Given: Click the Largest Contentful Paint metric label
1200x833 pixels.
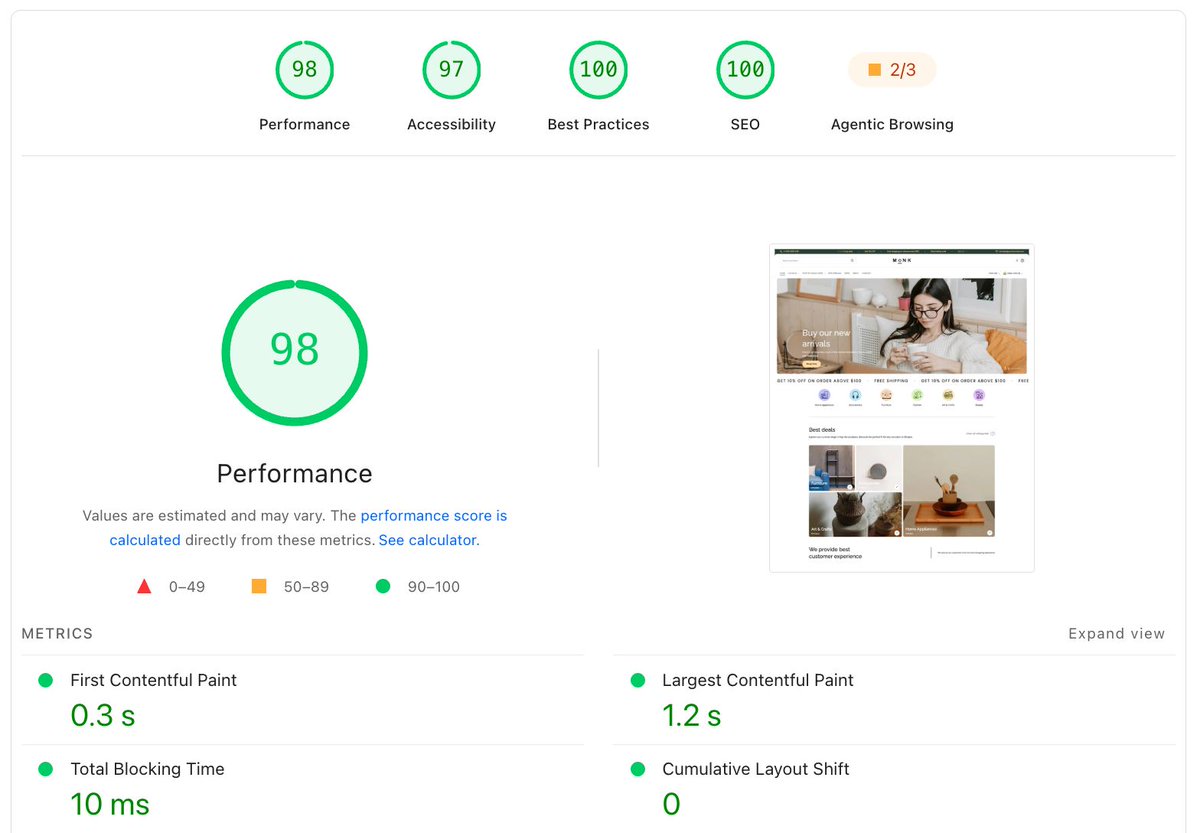Looking at the screenshot, I should click(758, 680).
